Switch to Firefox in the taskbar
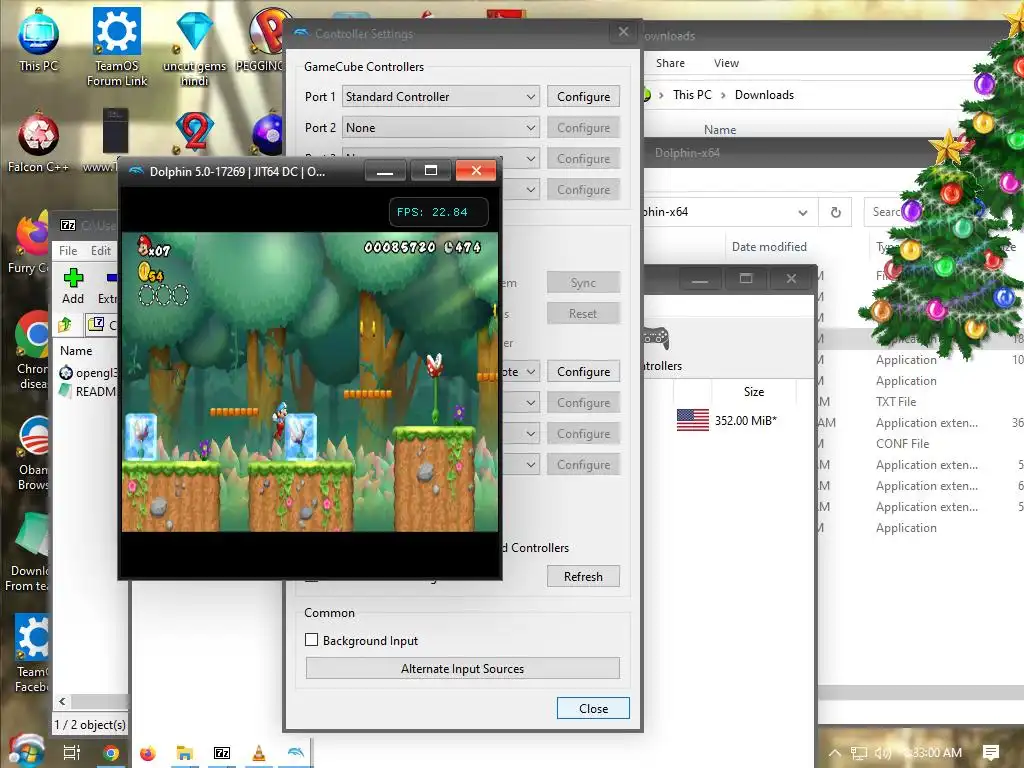1024x768 pixels. pyautogui.click(x=148, y=753)
